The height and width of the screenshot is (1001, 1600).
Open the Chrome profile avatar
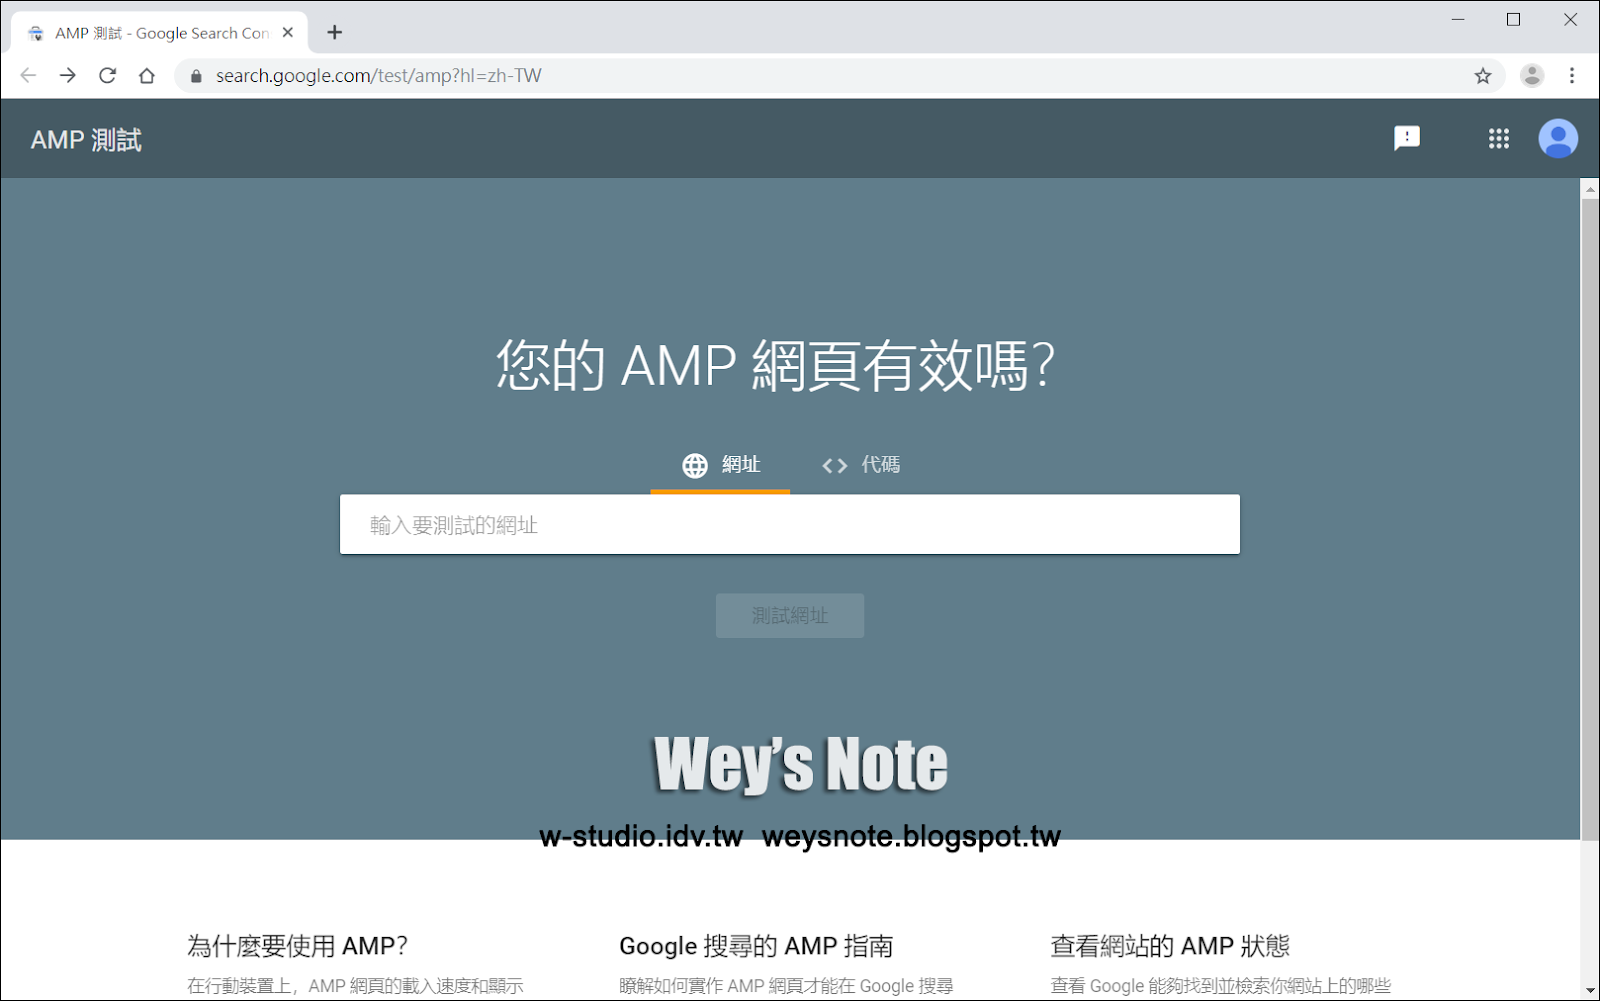pos(1532,75)
